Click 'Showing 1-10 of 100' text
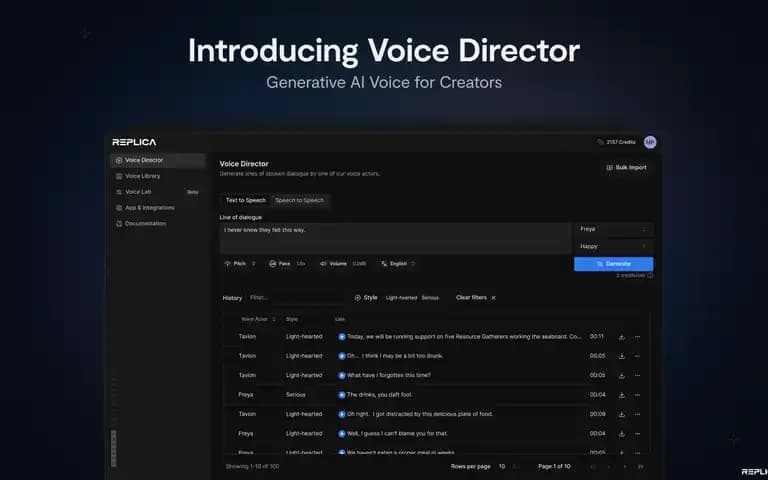Image resolution: width=768 pixels, height=480 pixels. tap(252, 467)
